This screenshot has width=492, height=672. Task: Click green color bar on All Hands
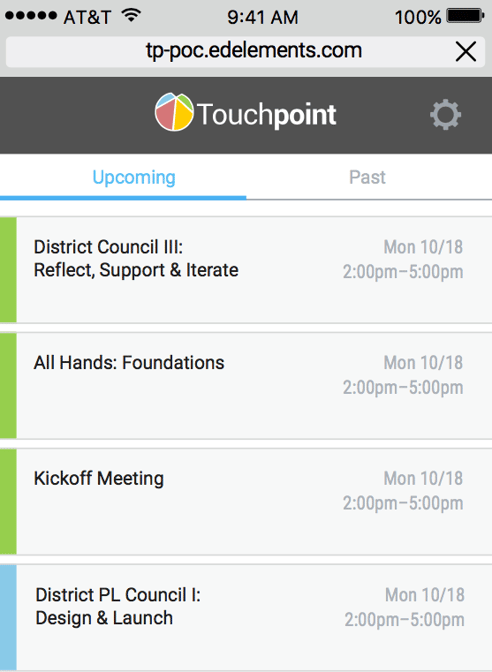point(8,386)
